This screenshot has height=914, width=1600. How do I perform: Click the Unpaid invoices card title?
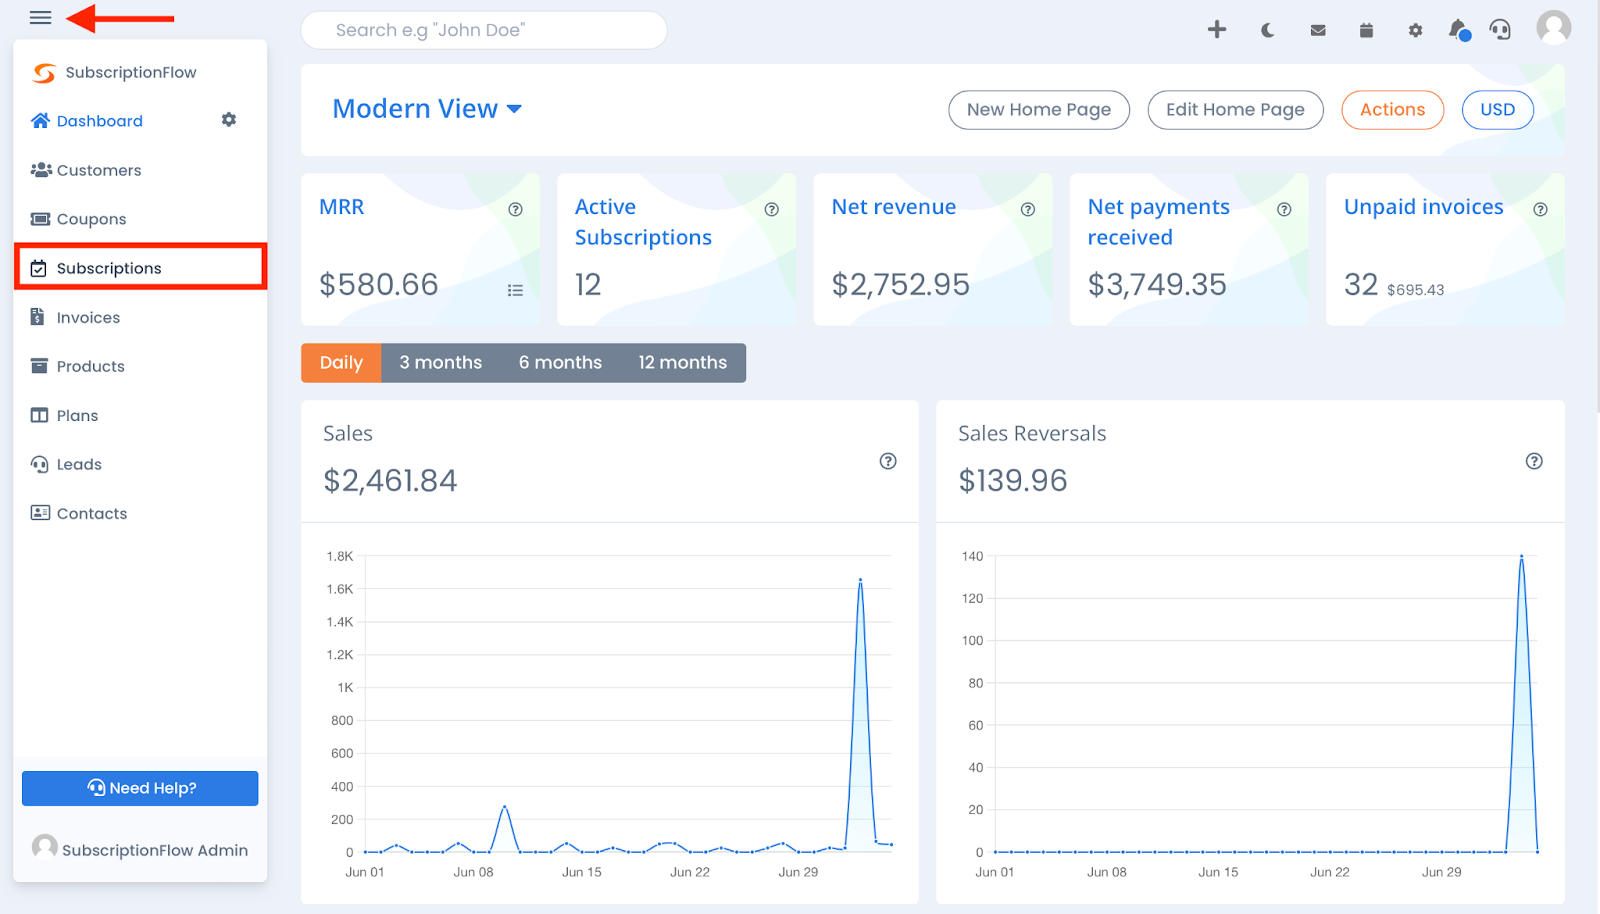pyautogui.click(x=1423, y=207)
